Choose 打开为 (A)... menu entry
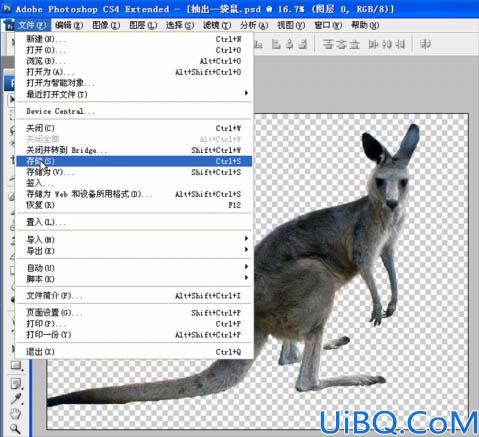Screen dimensions: 479x437 [x=134, y=72]
